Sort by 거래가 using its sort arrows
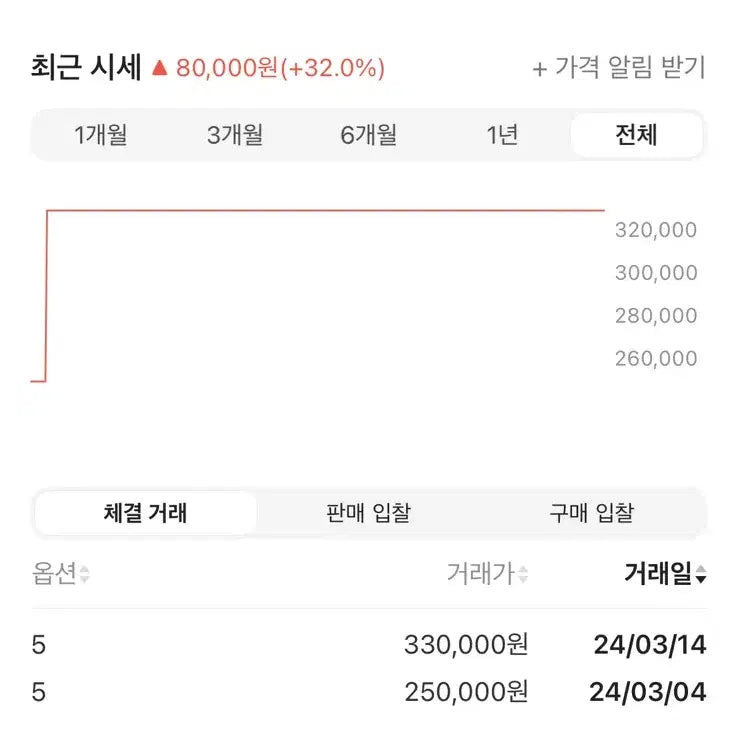Screen dimensions: 738x738 point(523,575)
